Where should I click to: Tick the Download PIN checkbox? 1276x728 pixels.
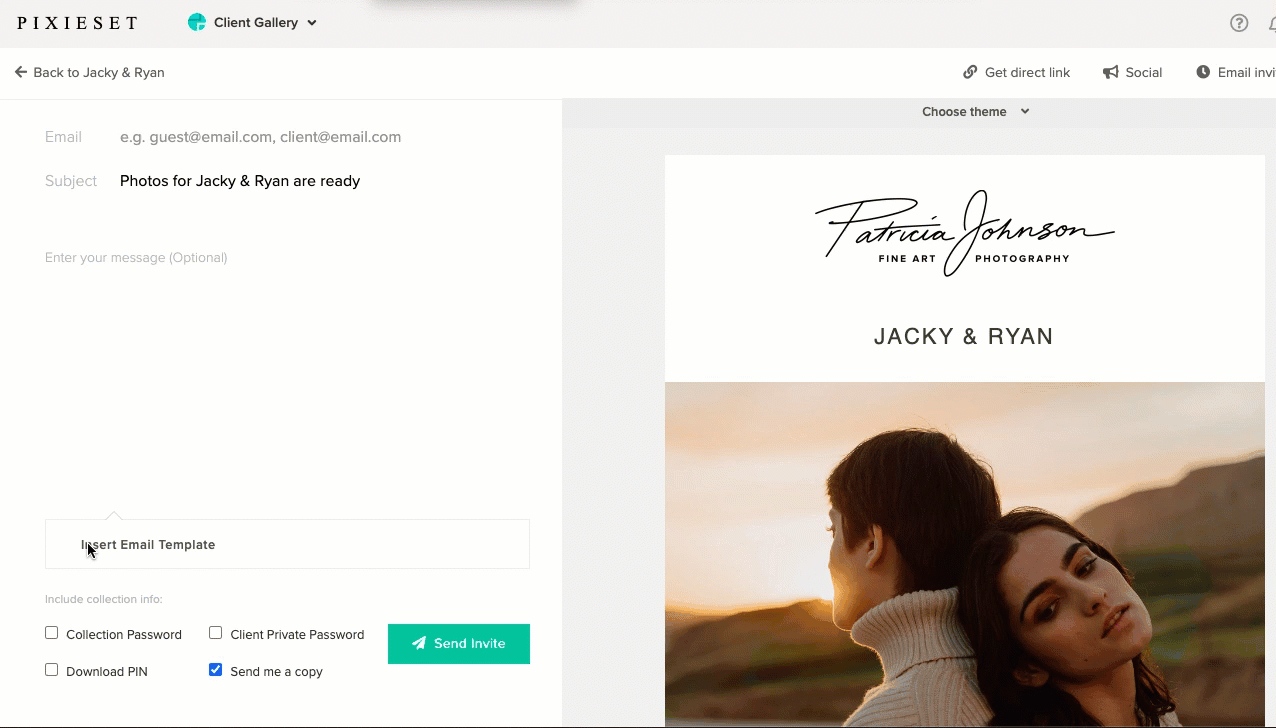tap(52, 670)
